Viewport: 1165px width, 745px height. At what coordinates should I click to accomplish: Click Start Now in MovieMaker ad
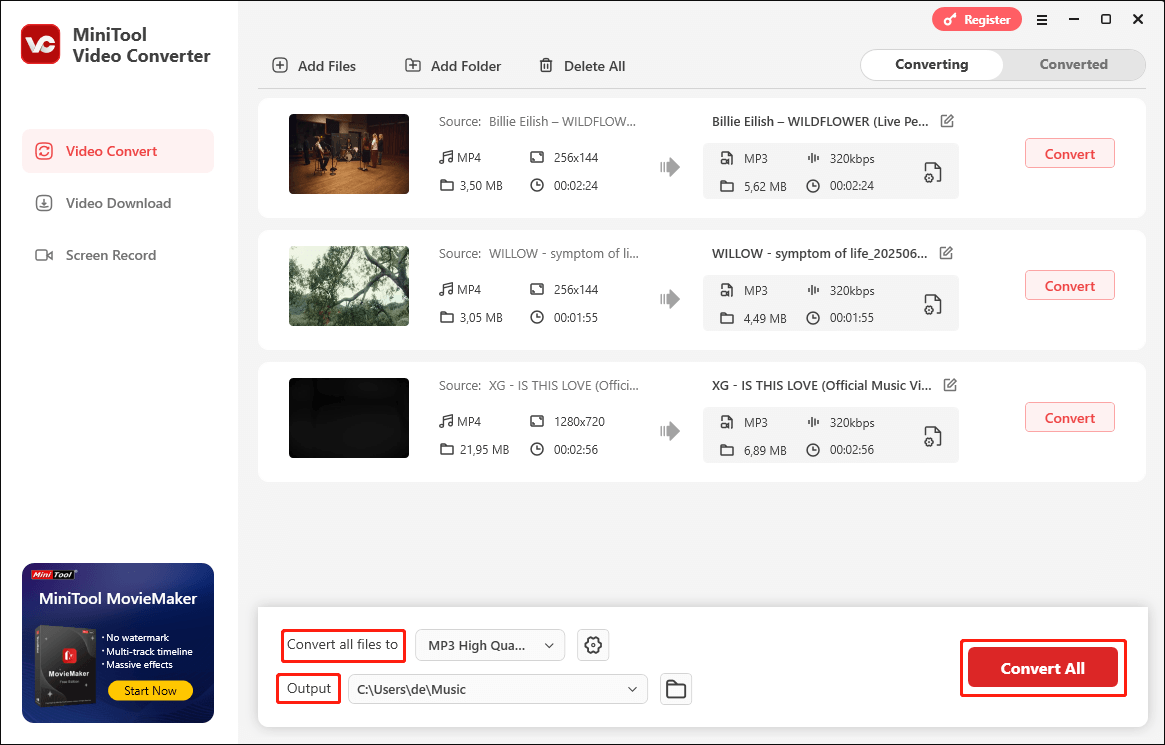[x=150, y=690]
